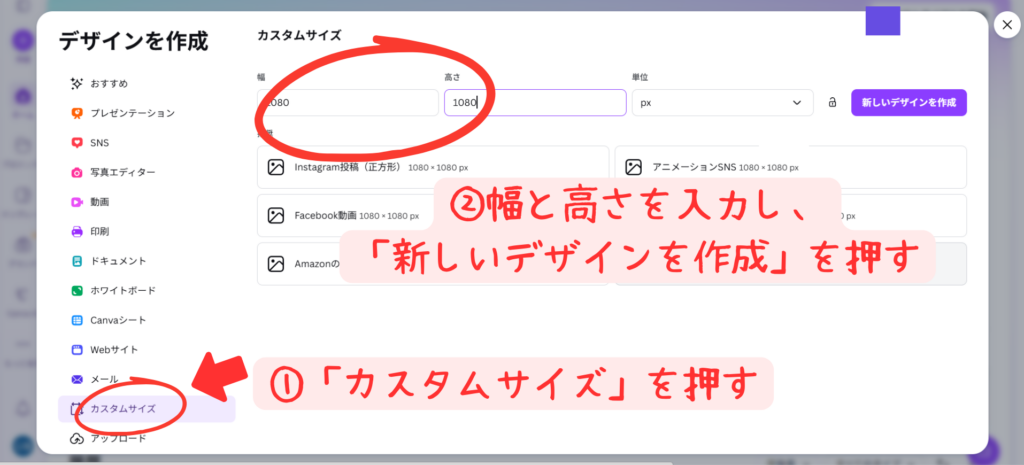The height and width of the screenshot is (465, 1024).
Task: Click the 新しいデザインを作成 button
Action: pos(908,103)
